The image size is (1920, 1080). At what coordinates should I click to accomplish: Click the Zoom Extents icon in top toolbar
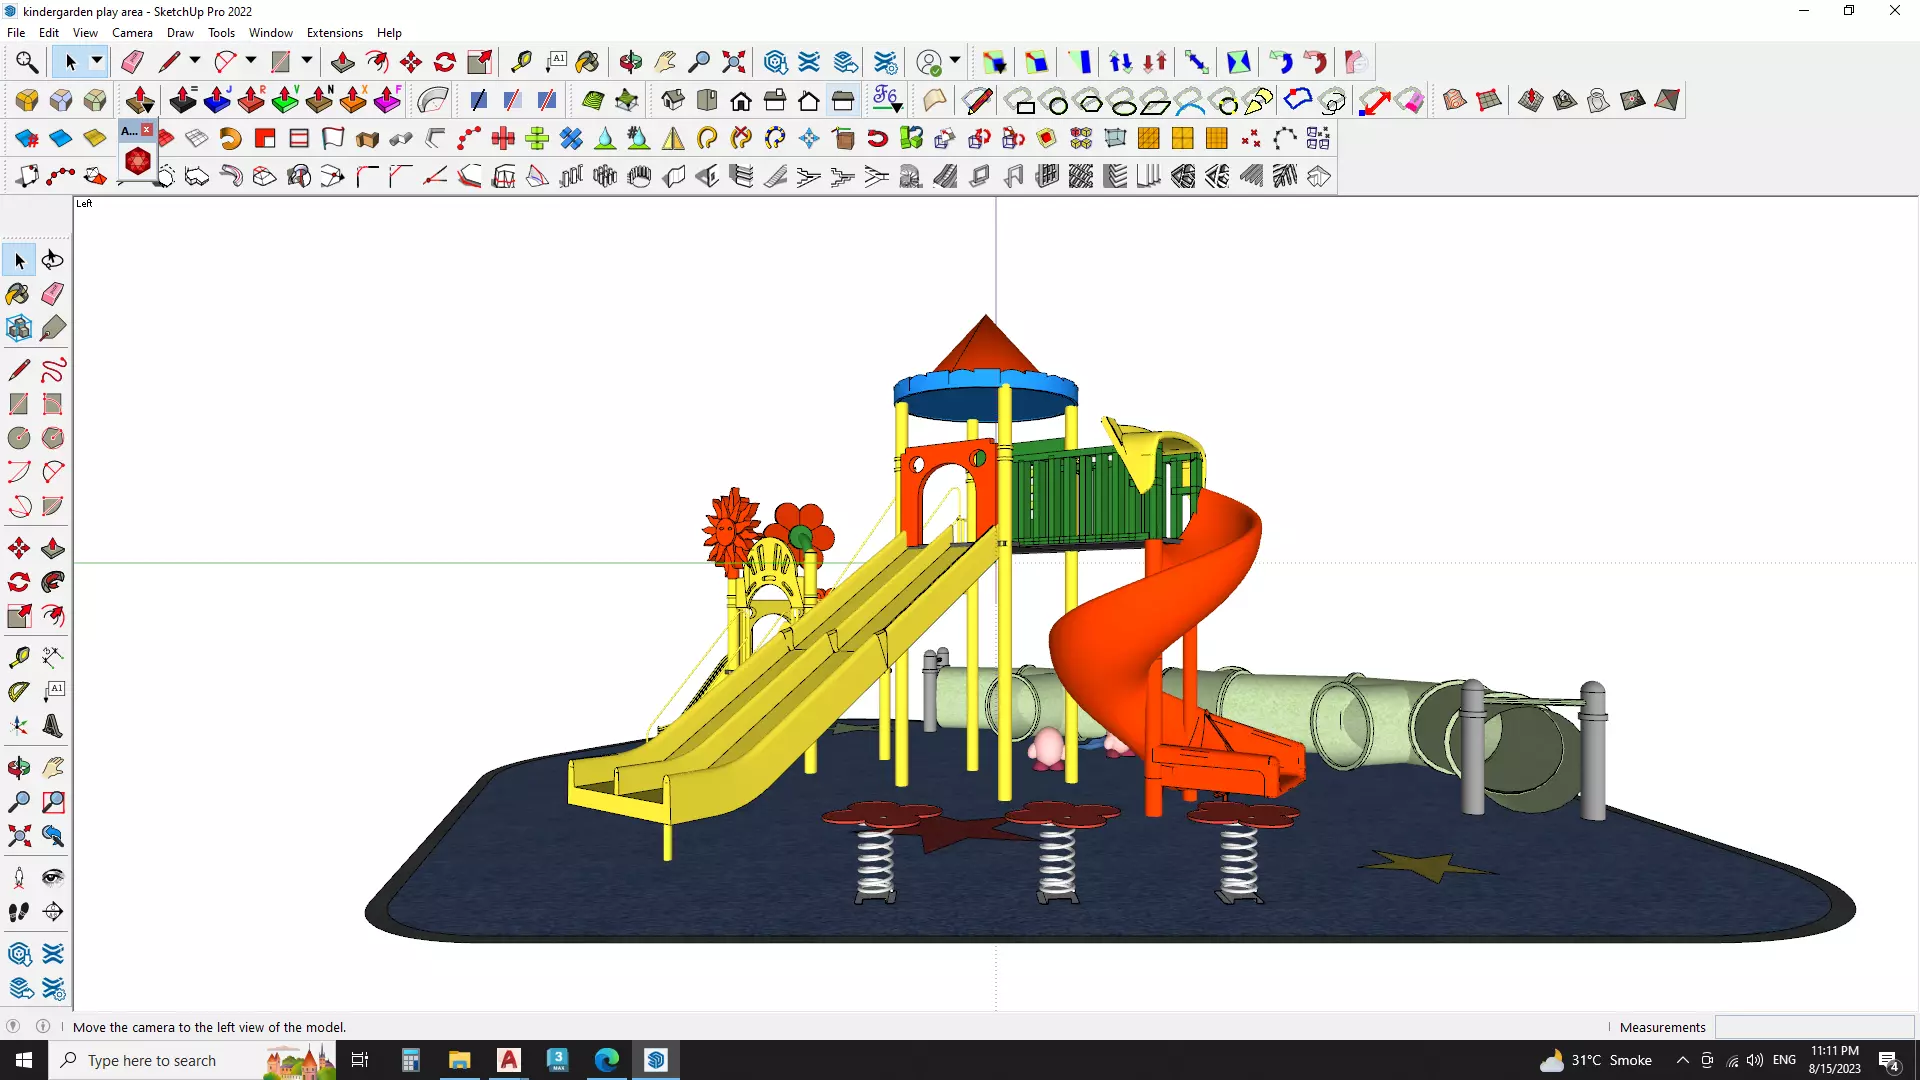tap(734, 62)
